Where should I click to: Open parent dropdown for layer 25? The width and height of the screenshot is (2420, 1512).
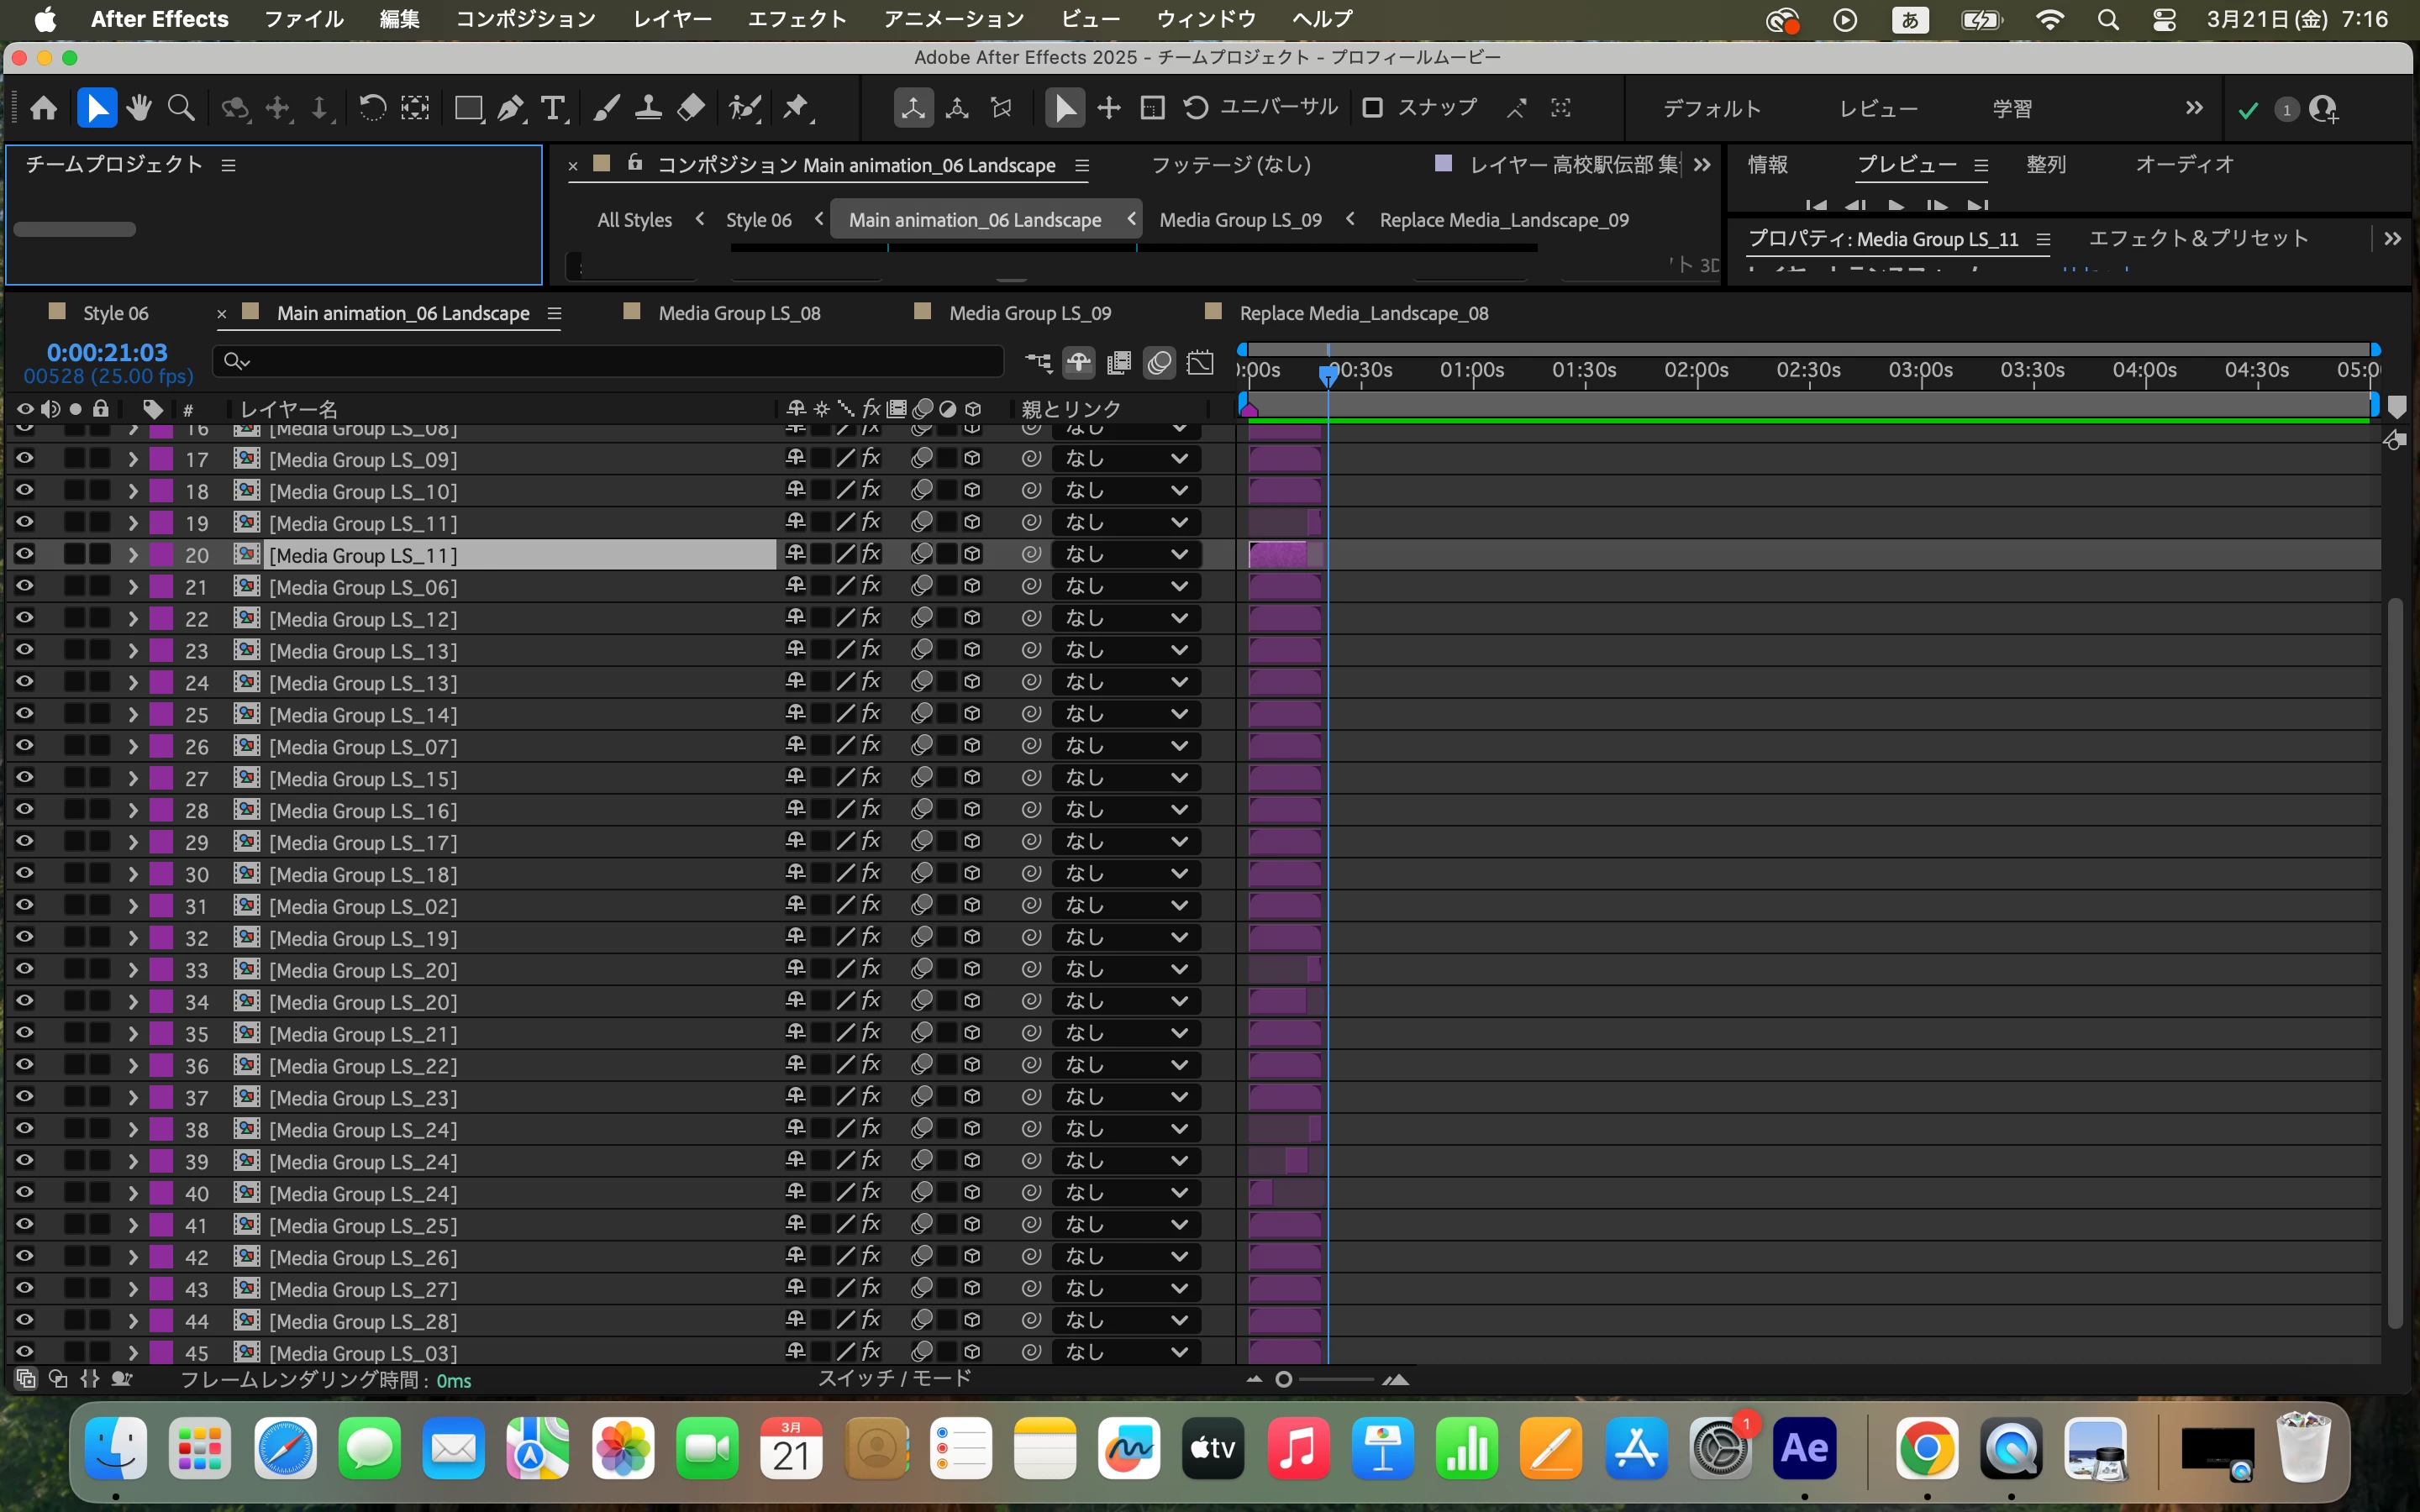coord(1125,715)
